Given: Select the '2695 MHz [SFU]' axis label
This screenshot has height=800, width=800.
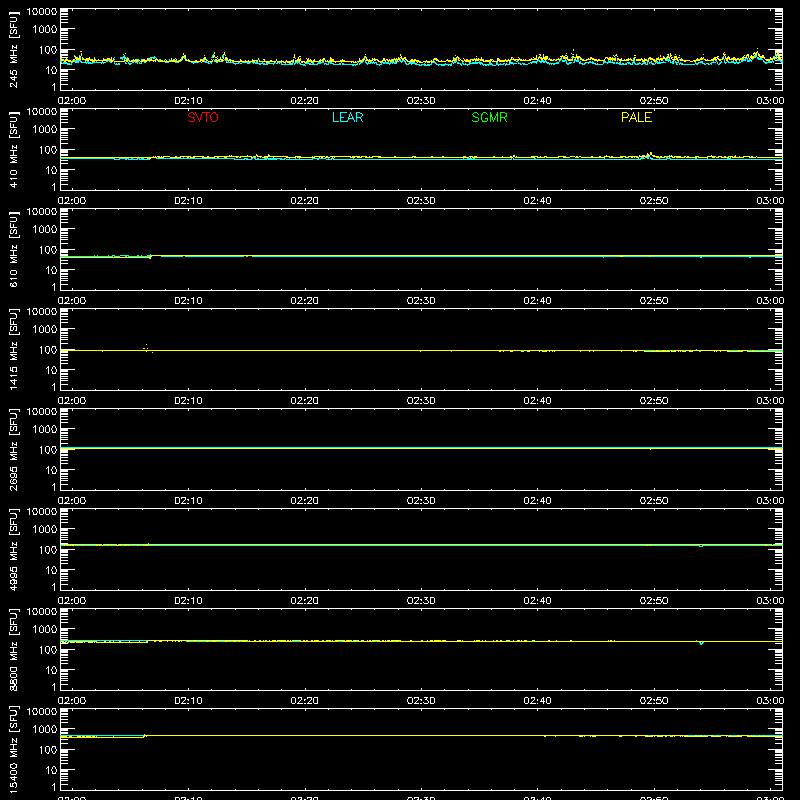Looking at the screenshot, I should [13, 450].
